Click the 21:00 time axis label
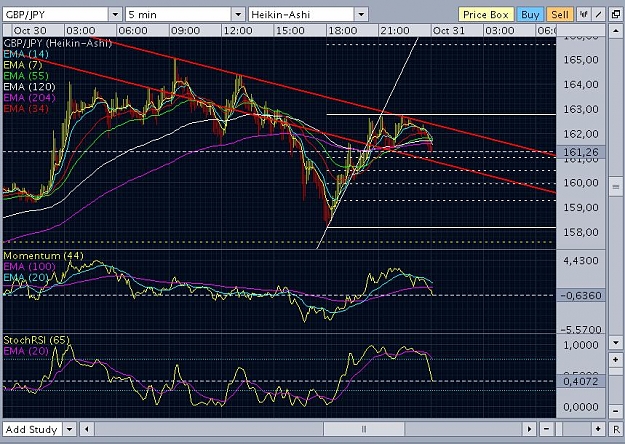625x444 pixels. click(395, 31)
